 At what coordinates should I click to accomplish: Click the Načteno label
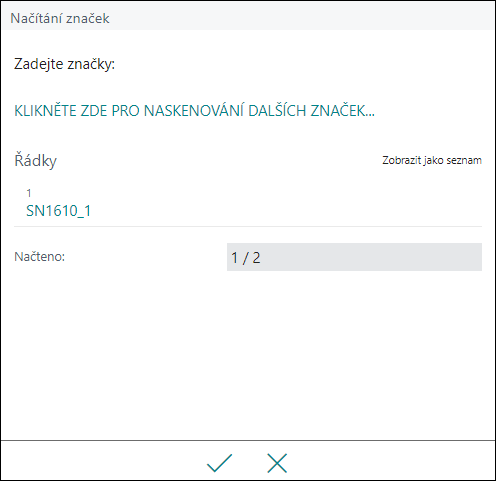click(39, 257)
